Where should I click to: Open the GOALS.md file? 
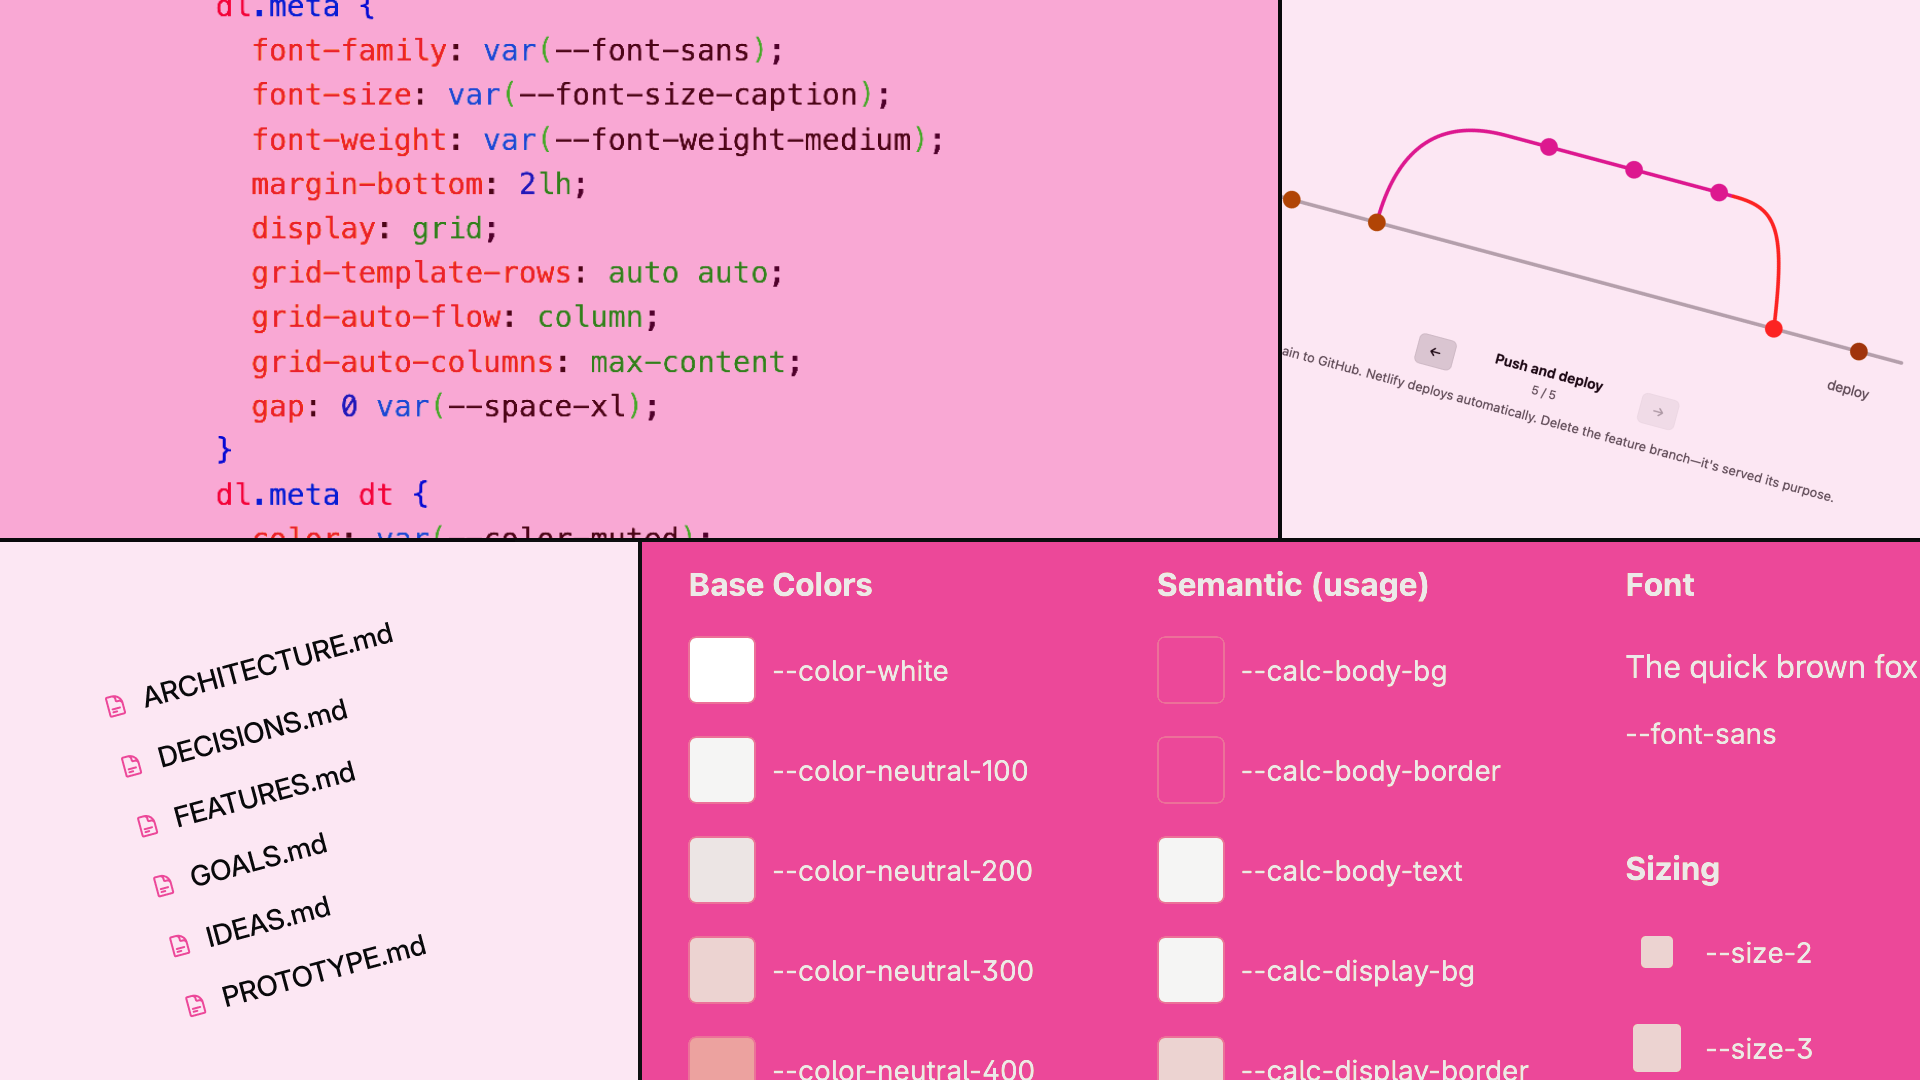258,859
